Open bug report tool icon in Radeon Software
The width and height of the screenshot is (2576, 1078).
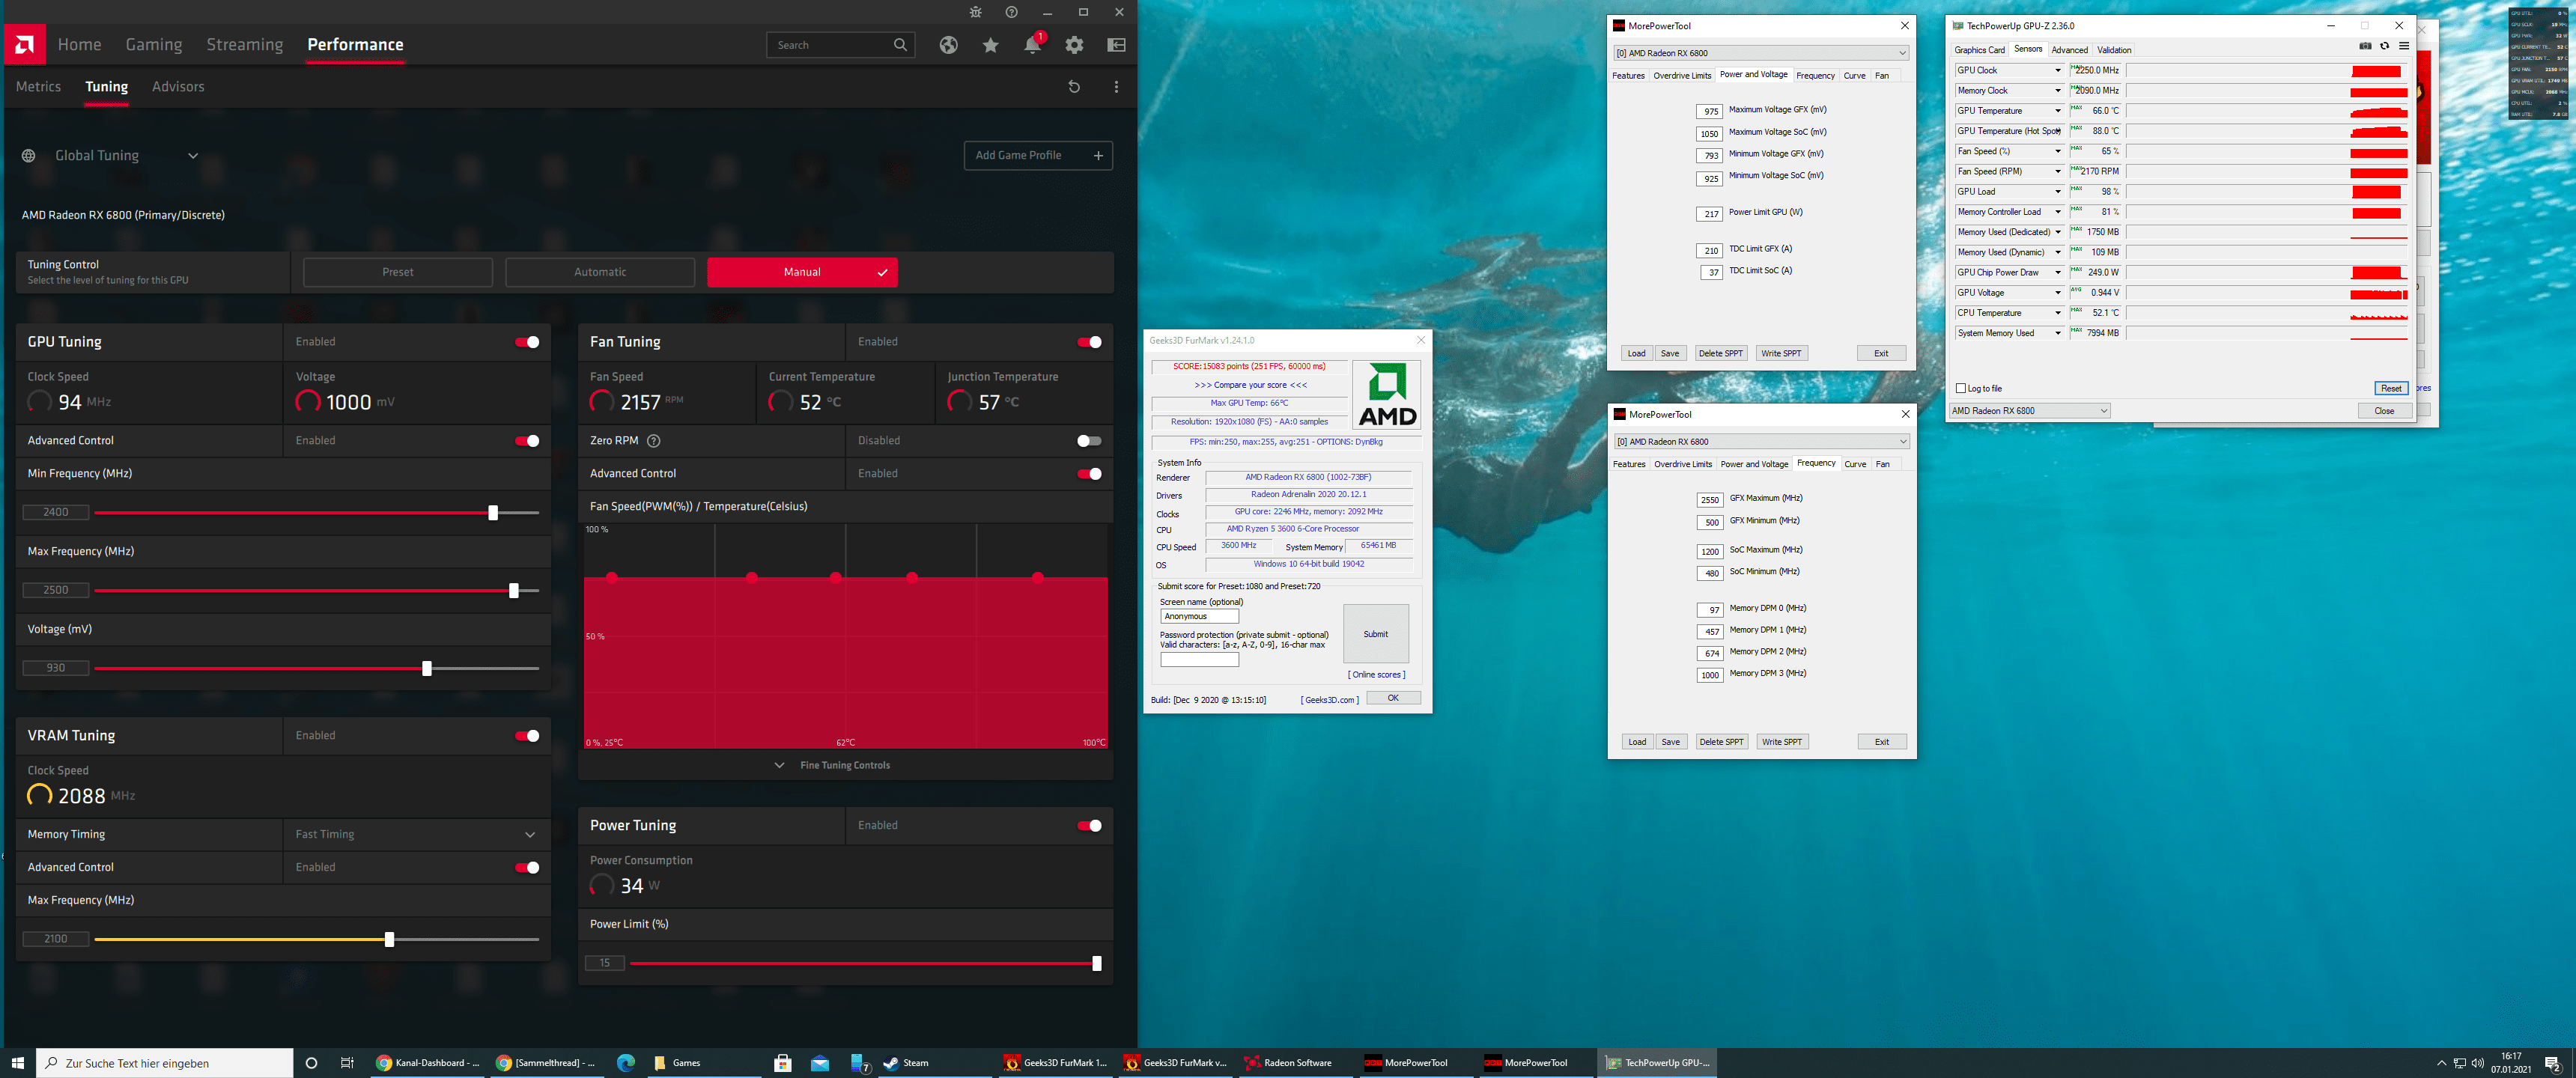coord(975,12)
